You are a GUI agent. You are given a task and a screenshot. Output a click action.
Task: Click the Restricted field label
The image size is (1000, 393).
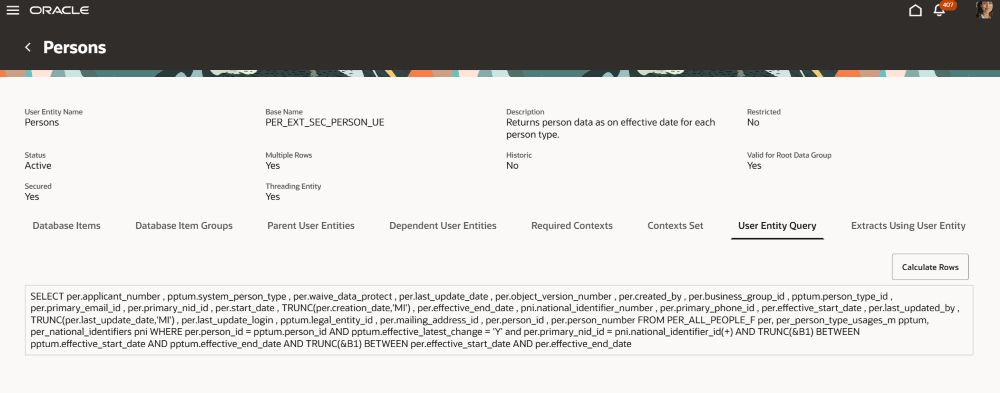763,112
